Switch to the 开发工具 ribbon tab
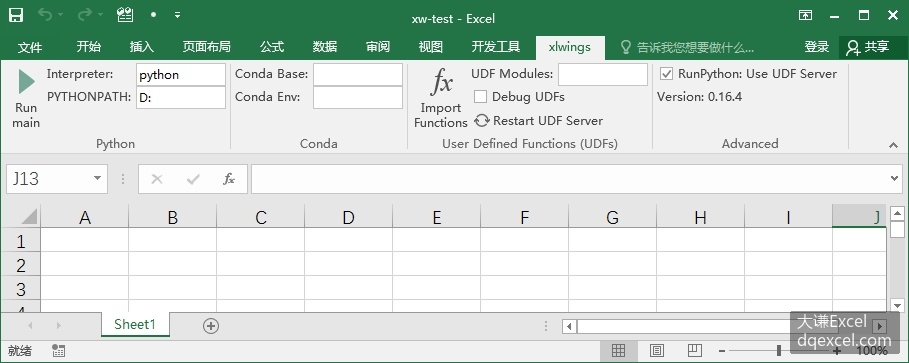The image size is (909, 363). click(496, 47)
